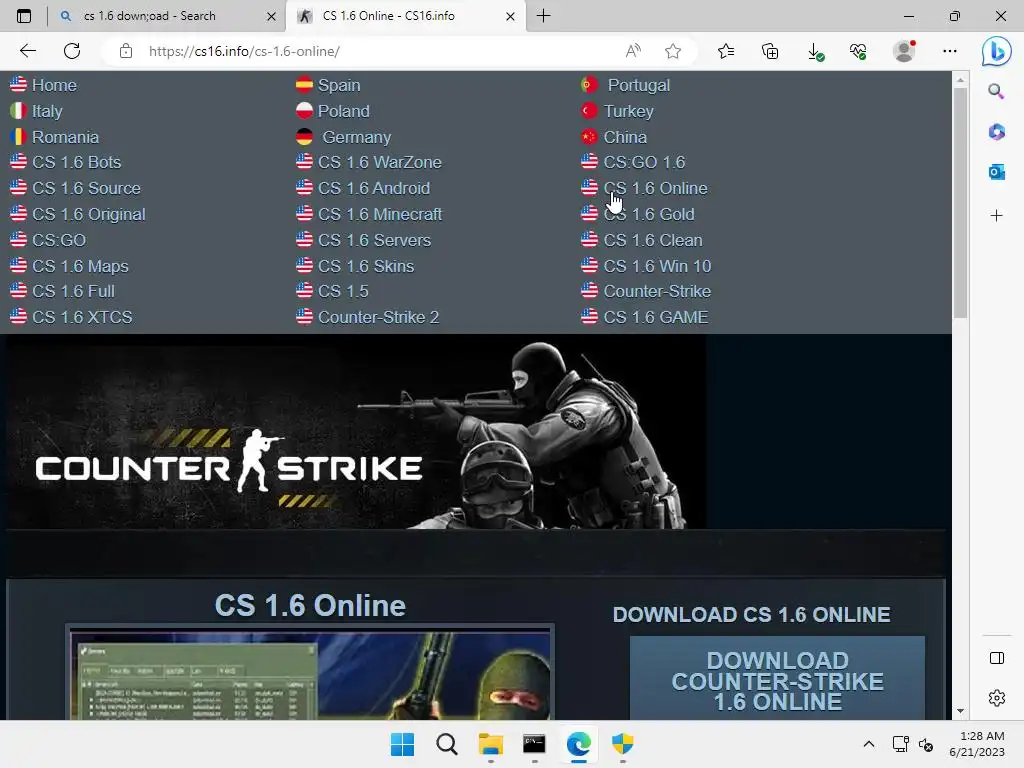Open the Romania language link
Screen dimensions: 1024x768
pos(65,137)
